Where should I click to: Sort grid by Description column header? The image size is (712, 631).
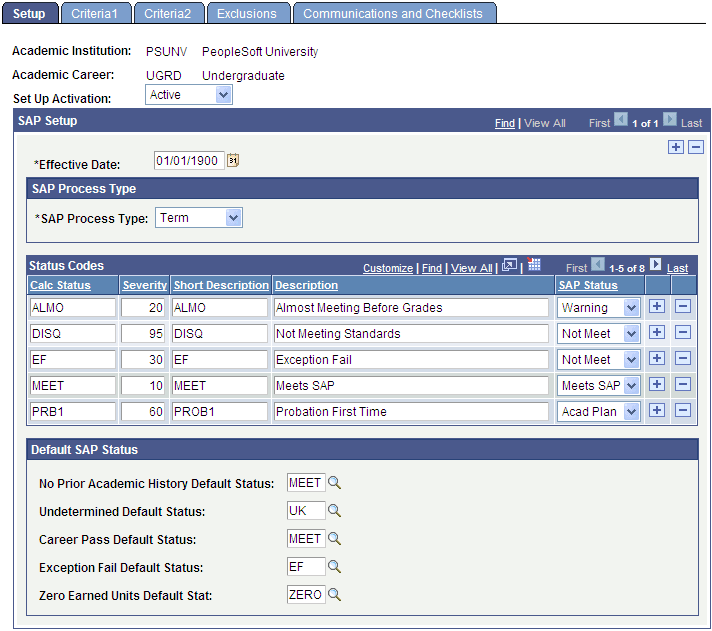tap(307, 285)
